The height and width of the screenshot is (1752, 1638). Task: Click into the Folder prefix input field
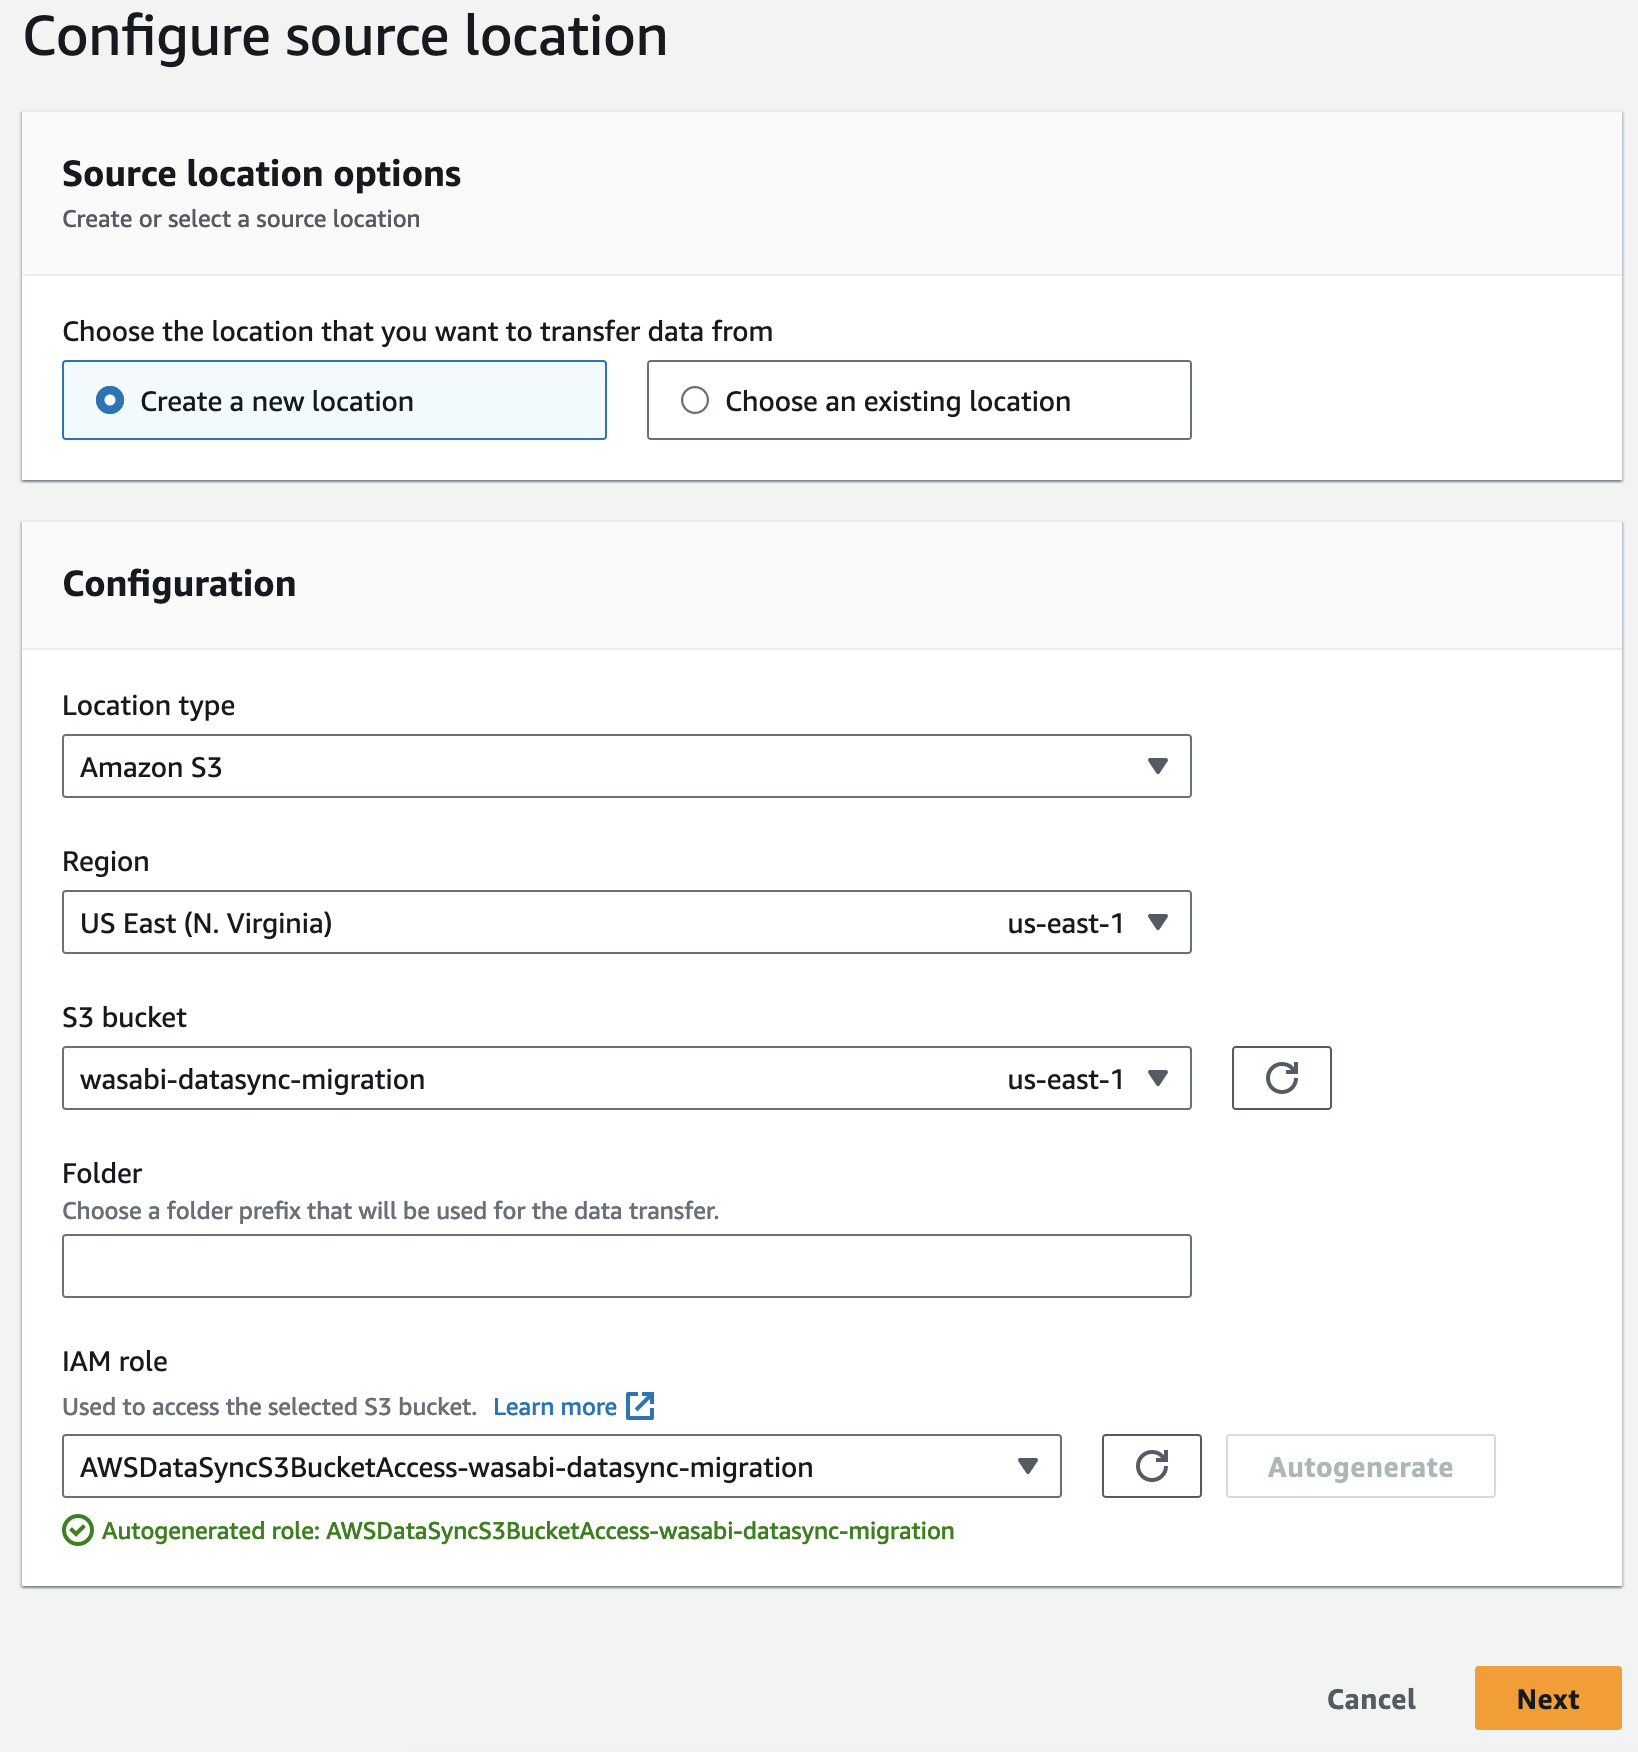pos(626,1266)
